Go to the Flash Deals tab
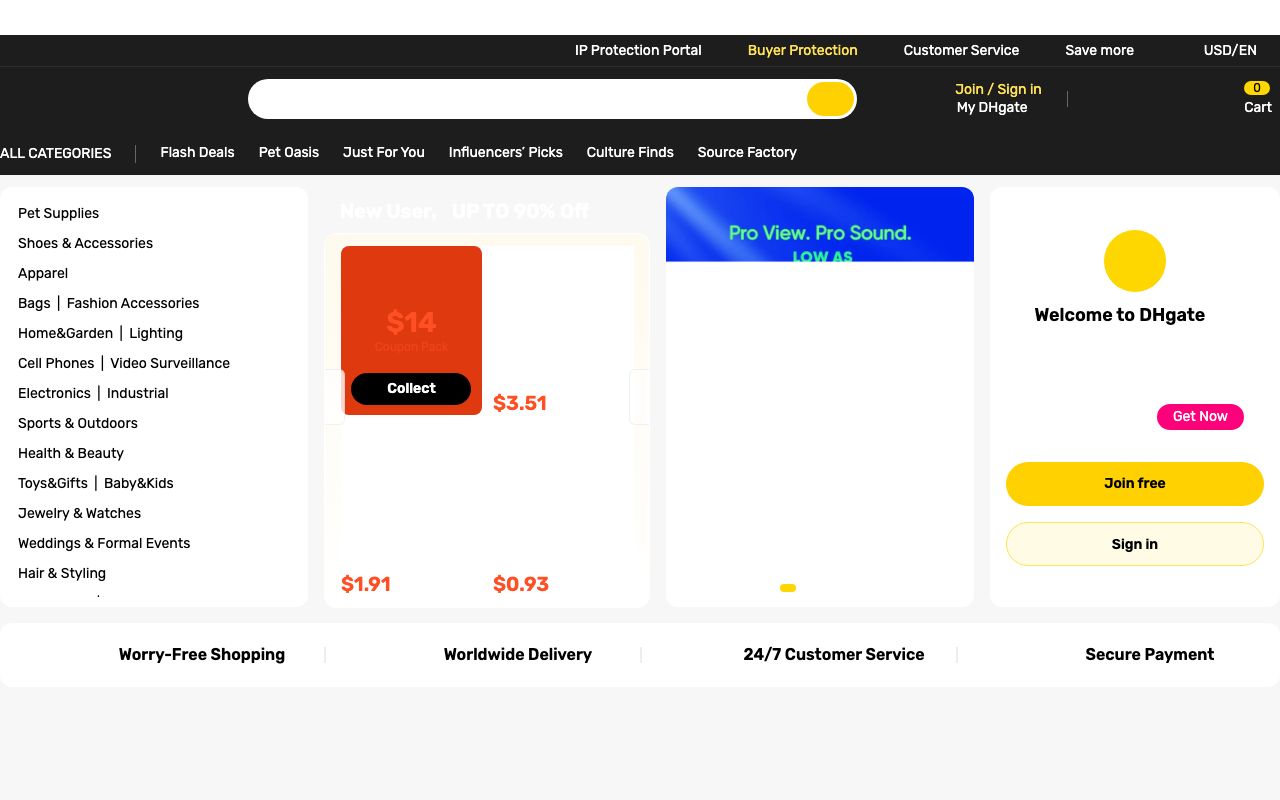Viewport: 1280px width, 800px height. point(197,152)
